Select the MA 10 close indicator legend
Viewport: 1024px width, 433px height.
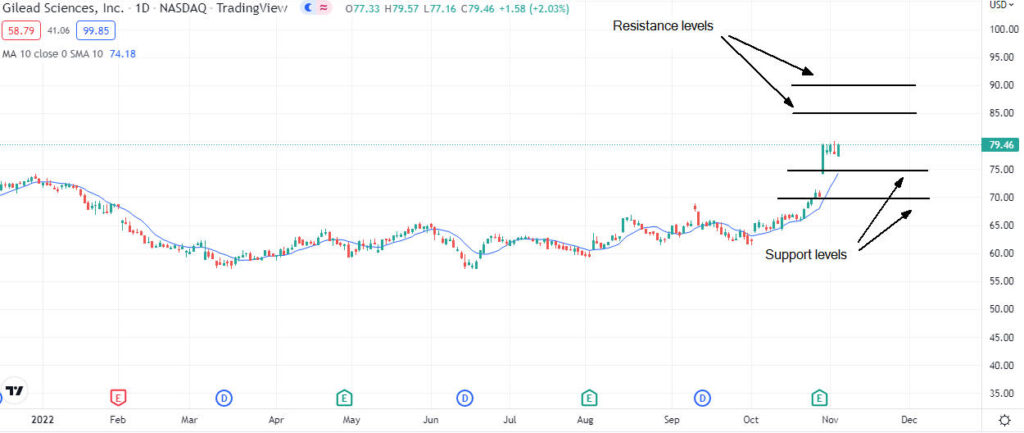[52, 54]
